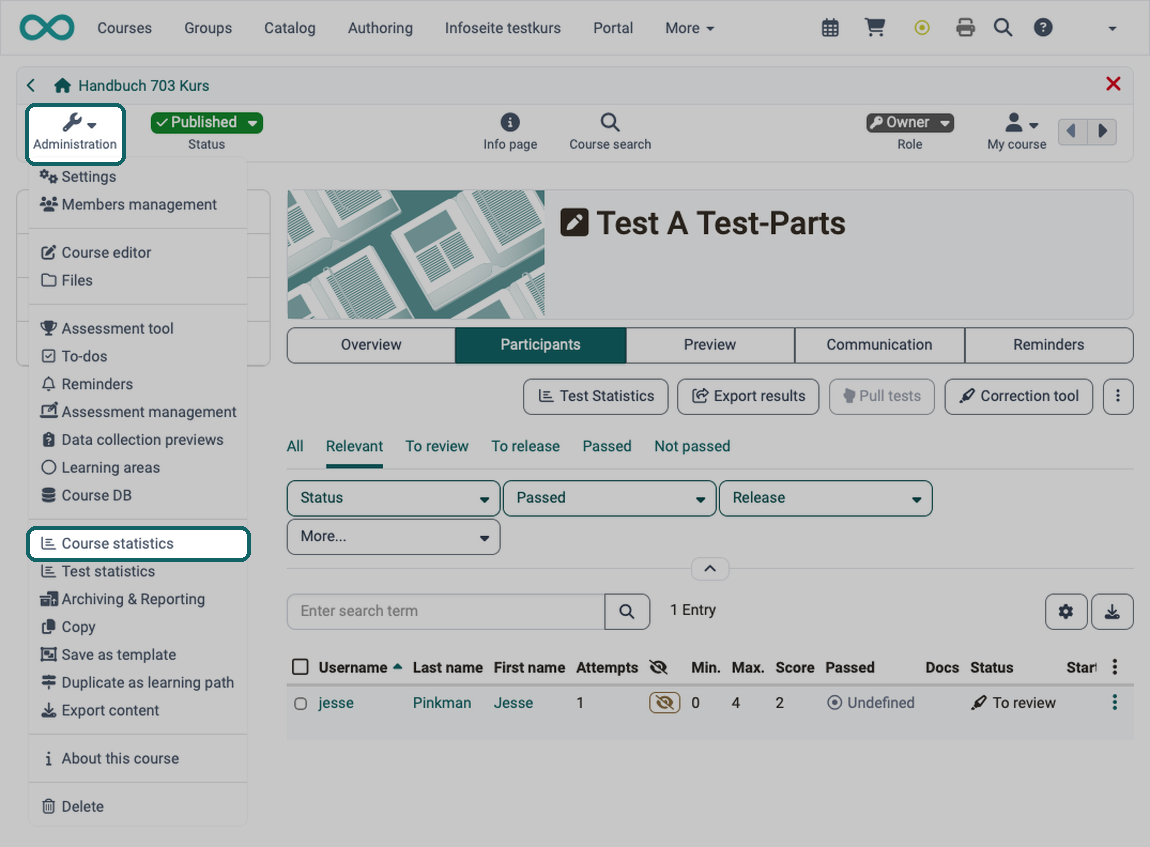Open the three-dot menu in table header
This screenshot has width=1150, height=847.
coord(1115,667)
